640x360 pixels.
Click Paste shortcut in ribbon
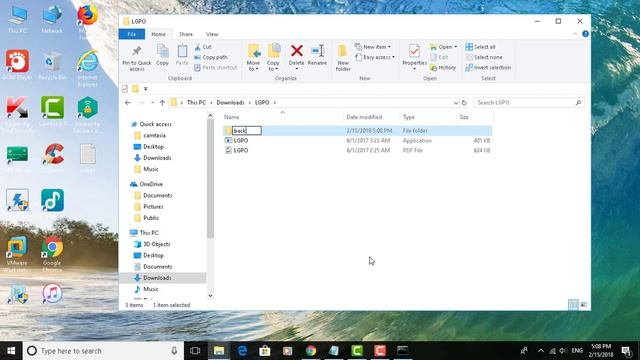pos(215,67)
